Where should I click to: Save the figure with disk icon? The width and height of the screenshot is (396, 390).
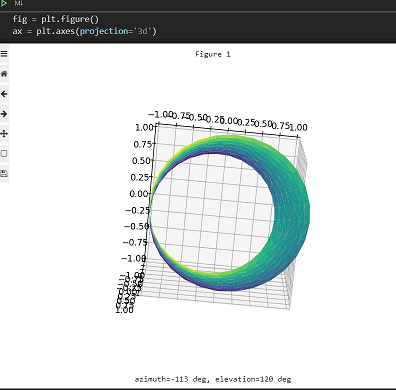coord(4,174)
